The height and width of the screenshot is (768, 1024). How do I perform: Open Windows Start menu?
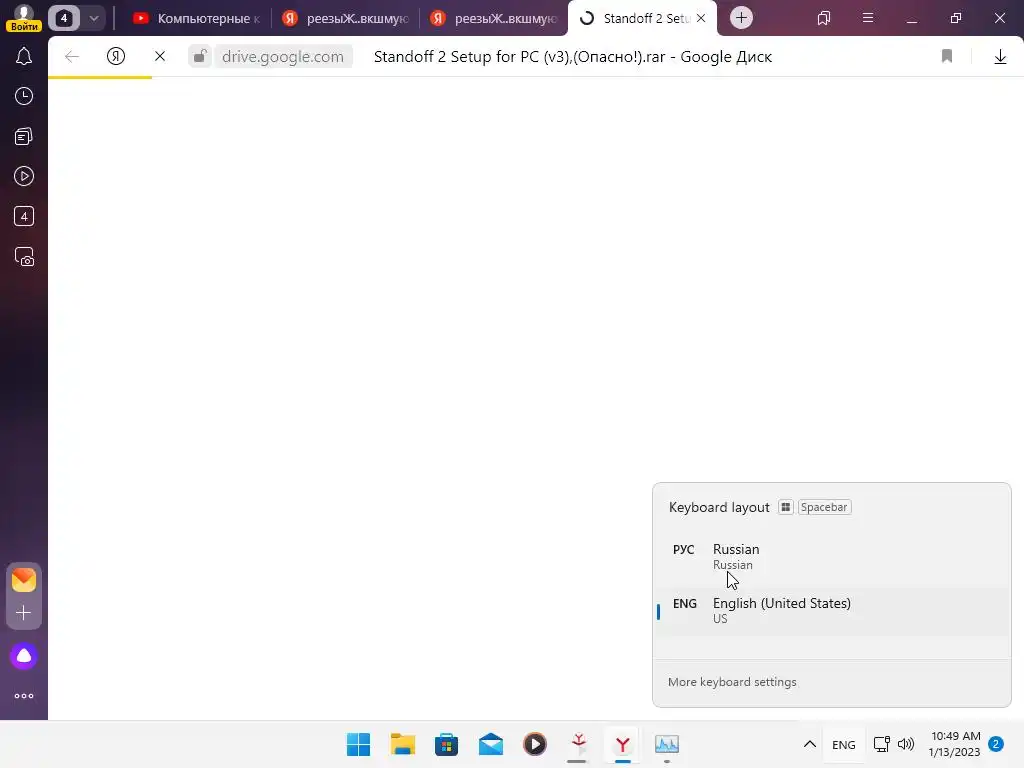coord(359,744)
